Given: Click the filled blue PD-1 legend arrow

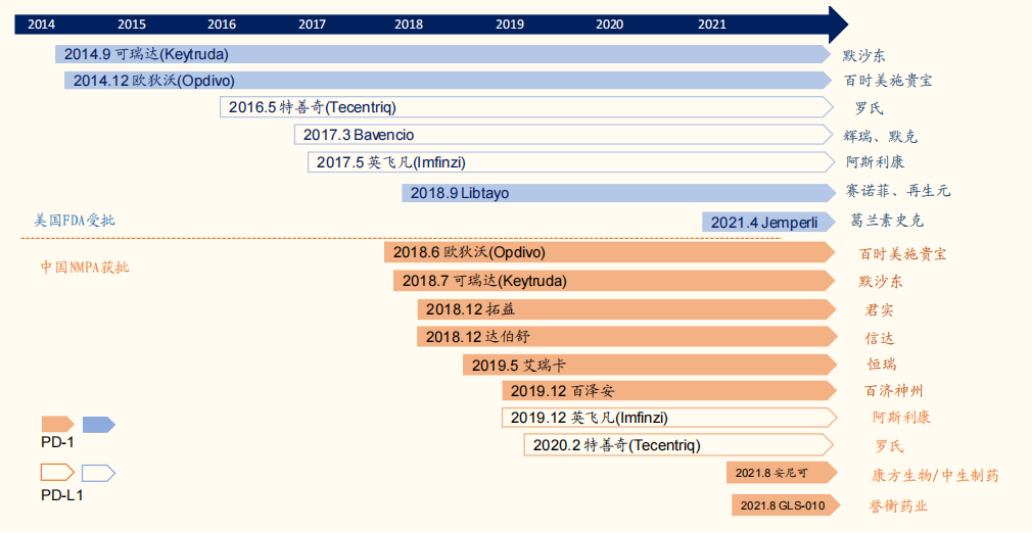Looking at the screenshot, I should tap(99, 424).
